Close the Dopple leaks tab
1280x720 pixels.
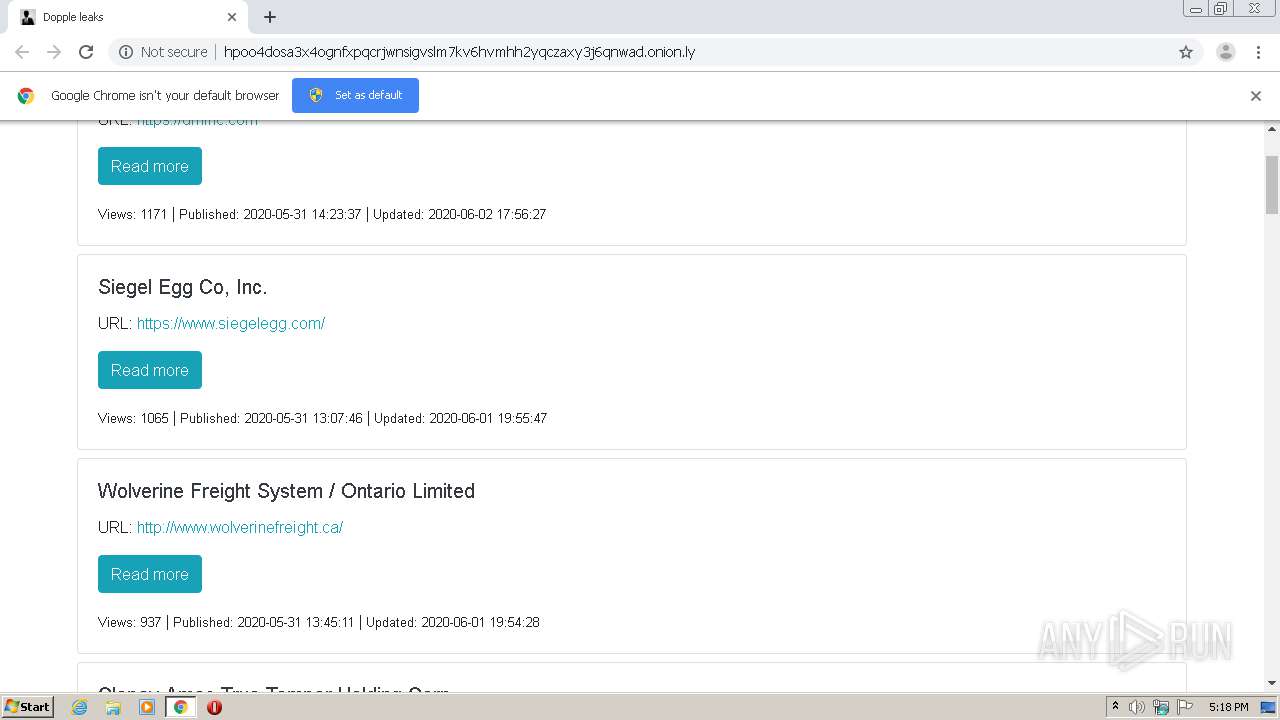point(232,17)
